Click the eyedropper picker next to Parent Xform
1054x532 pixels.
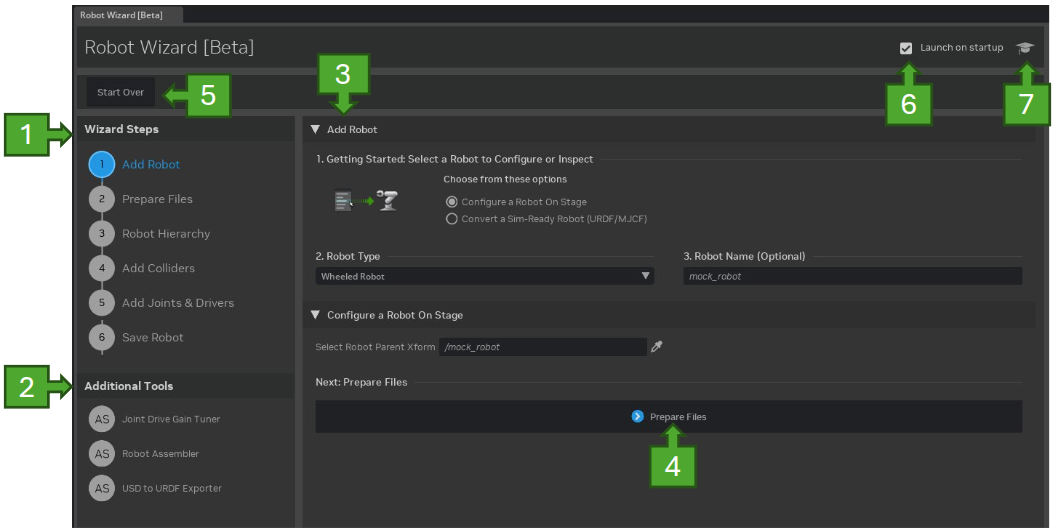tap(657, 347)
